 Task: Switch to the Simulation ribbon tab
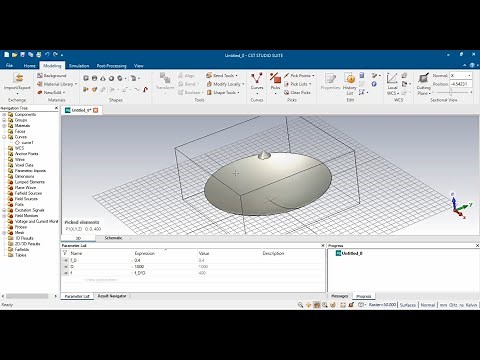coord(79,66)
